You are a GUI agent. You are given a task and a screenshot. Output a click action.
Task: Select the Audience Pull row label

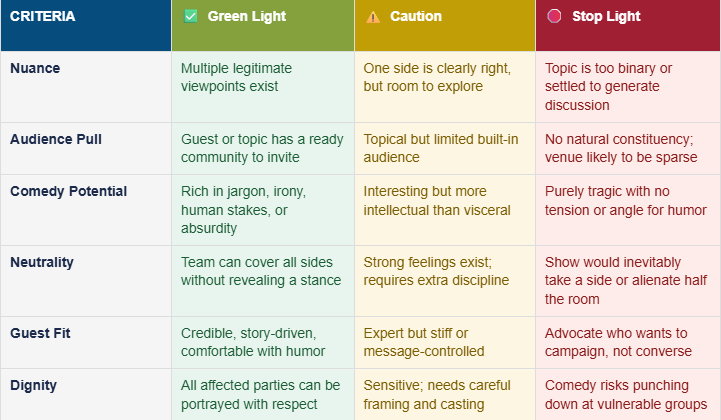56,139
